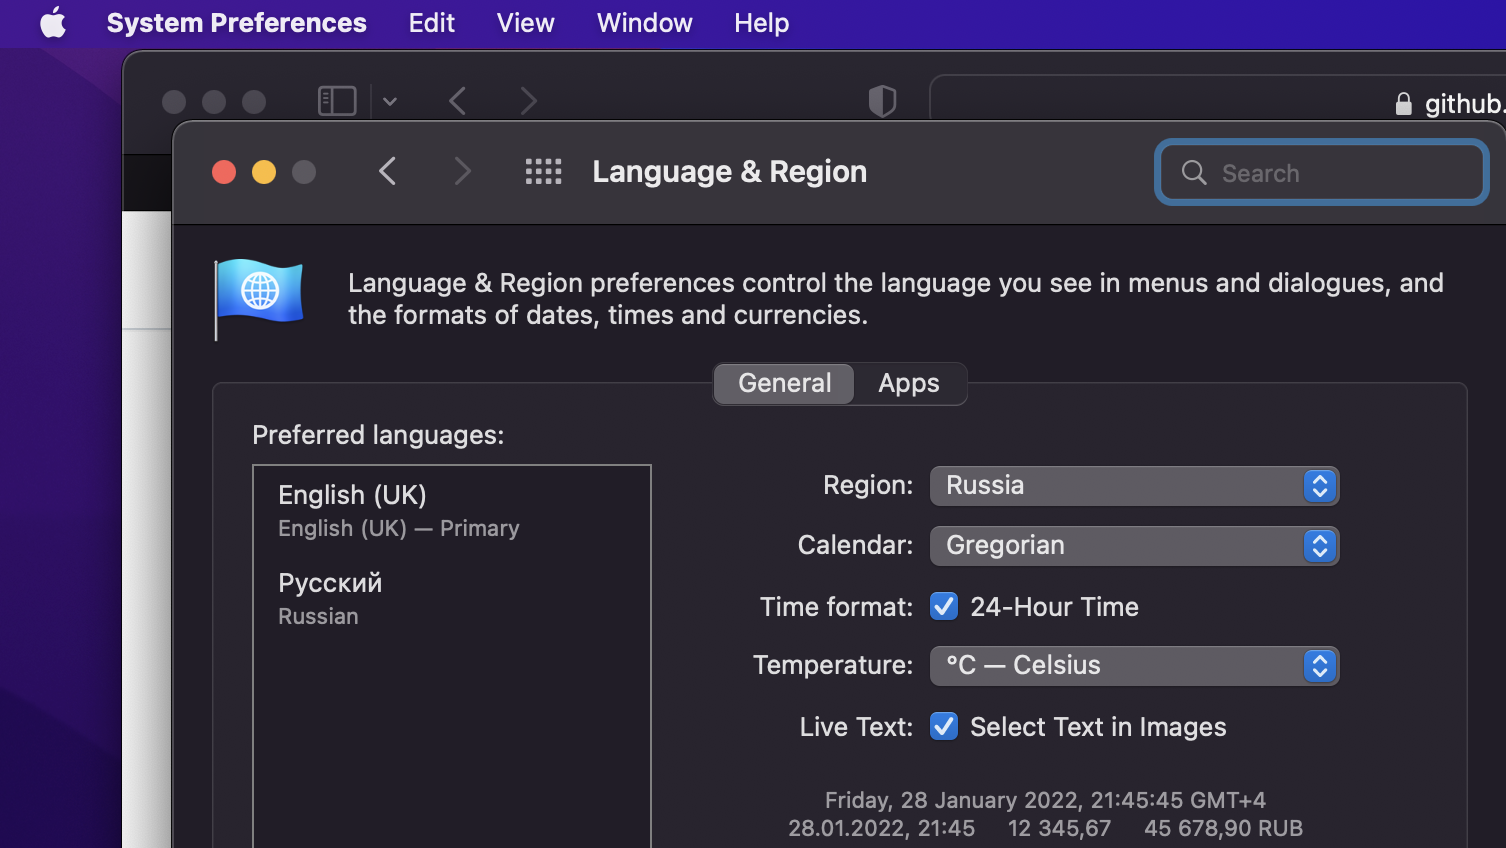The width and height of the screenshot is (1506, 848).
Task: Open the Region dropdown showing Russia
Action: [1133, 486]
